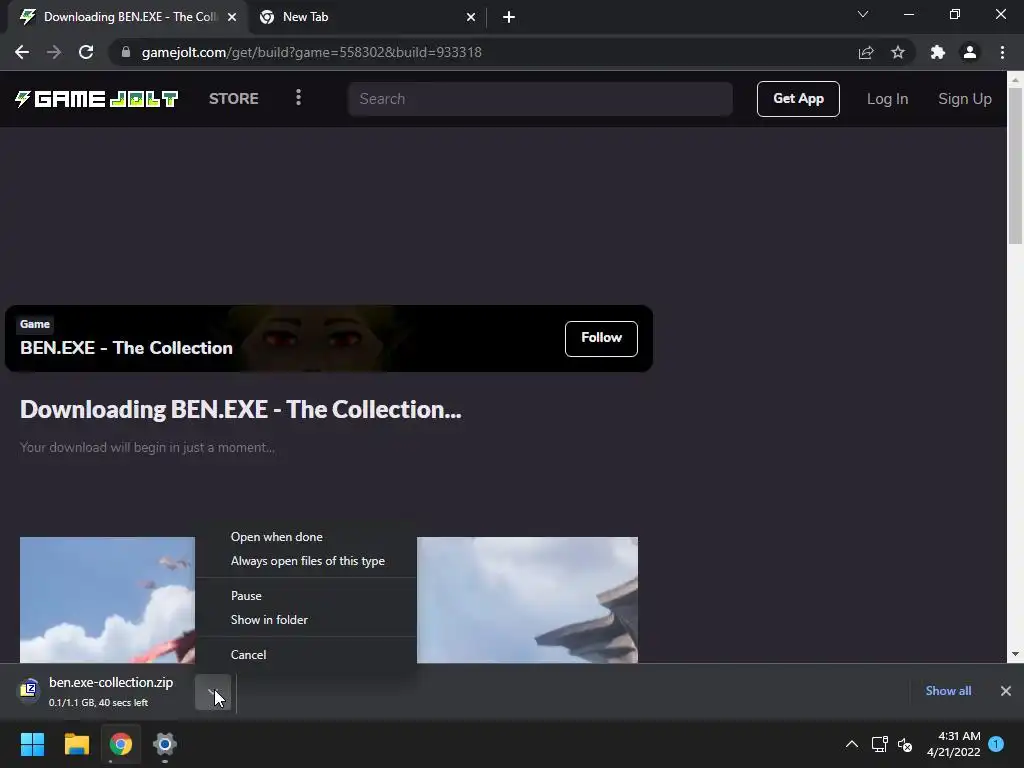This screenshot has height=768, width=1024.
Task: Click the page vertical scrollbar thumb
Action: click(1015, 165)
